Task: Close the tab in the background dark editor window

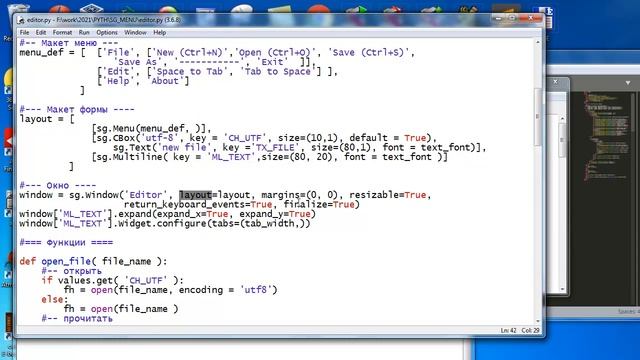Action: (555, 82)
